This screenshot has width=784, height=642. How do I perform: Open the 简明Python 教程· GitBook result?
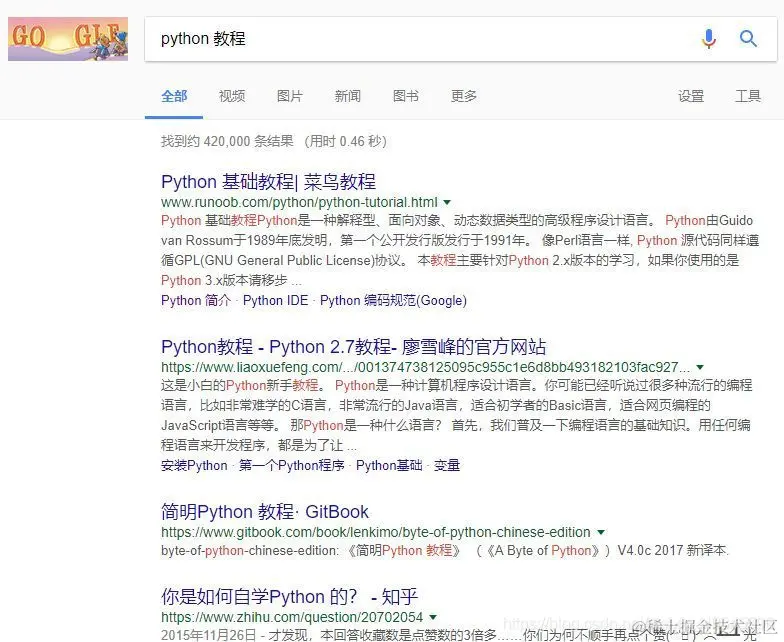(264, 512)
